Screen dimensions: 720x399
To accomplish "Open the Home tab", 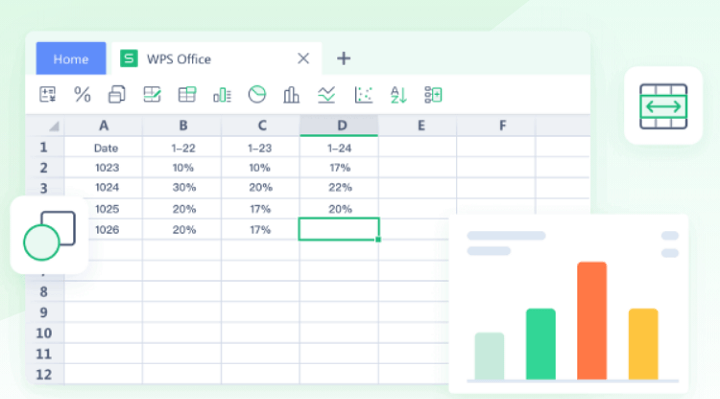I will coord(71,58).
